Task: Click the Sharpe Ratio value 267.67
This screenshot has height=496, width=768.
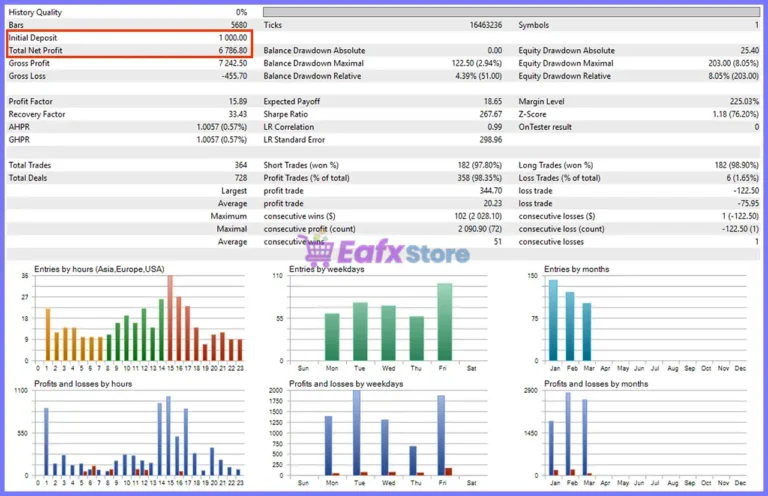Action: [x=491, y=114]
